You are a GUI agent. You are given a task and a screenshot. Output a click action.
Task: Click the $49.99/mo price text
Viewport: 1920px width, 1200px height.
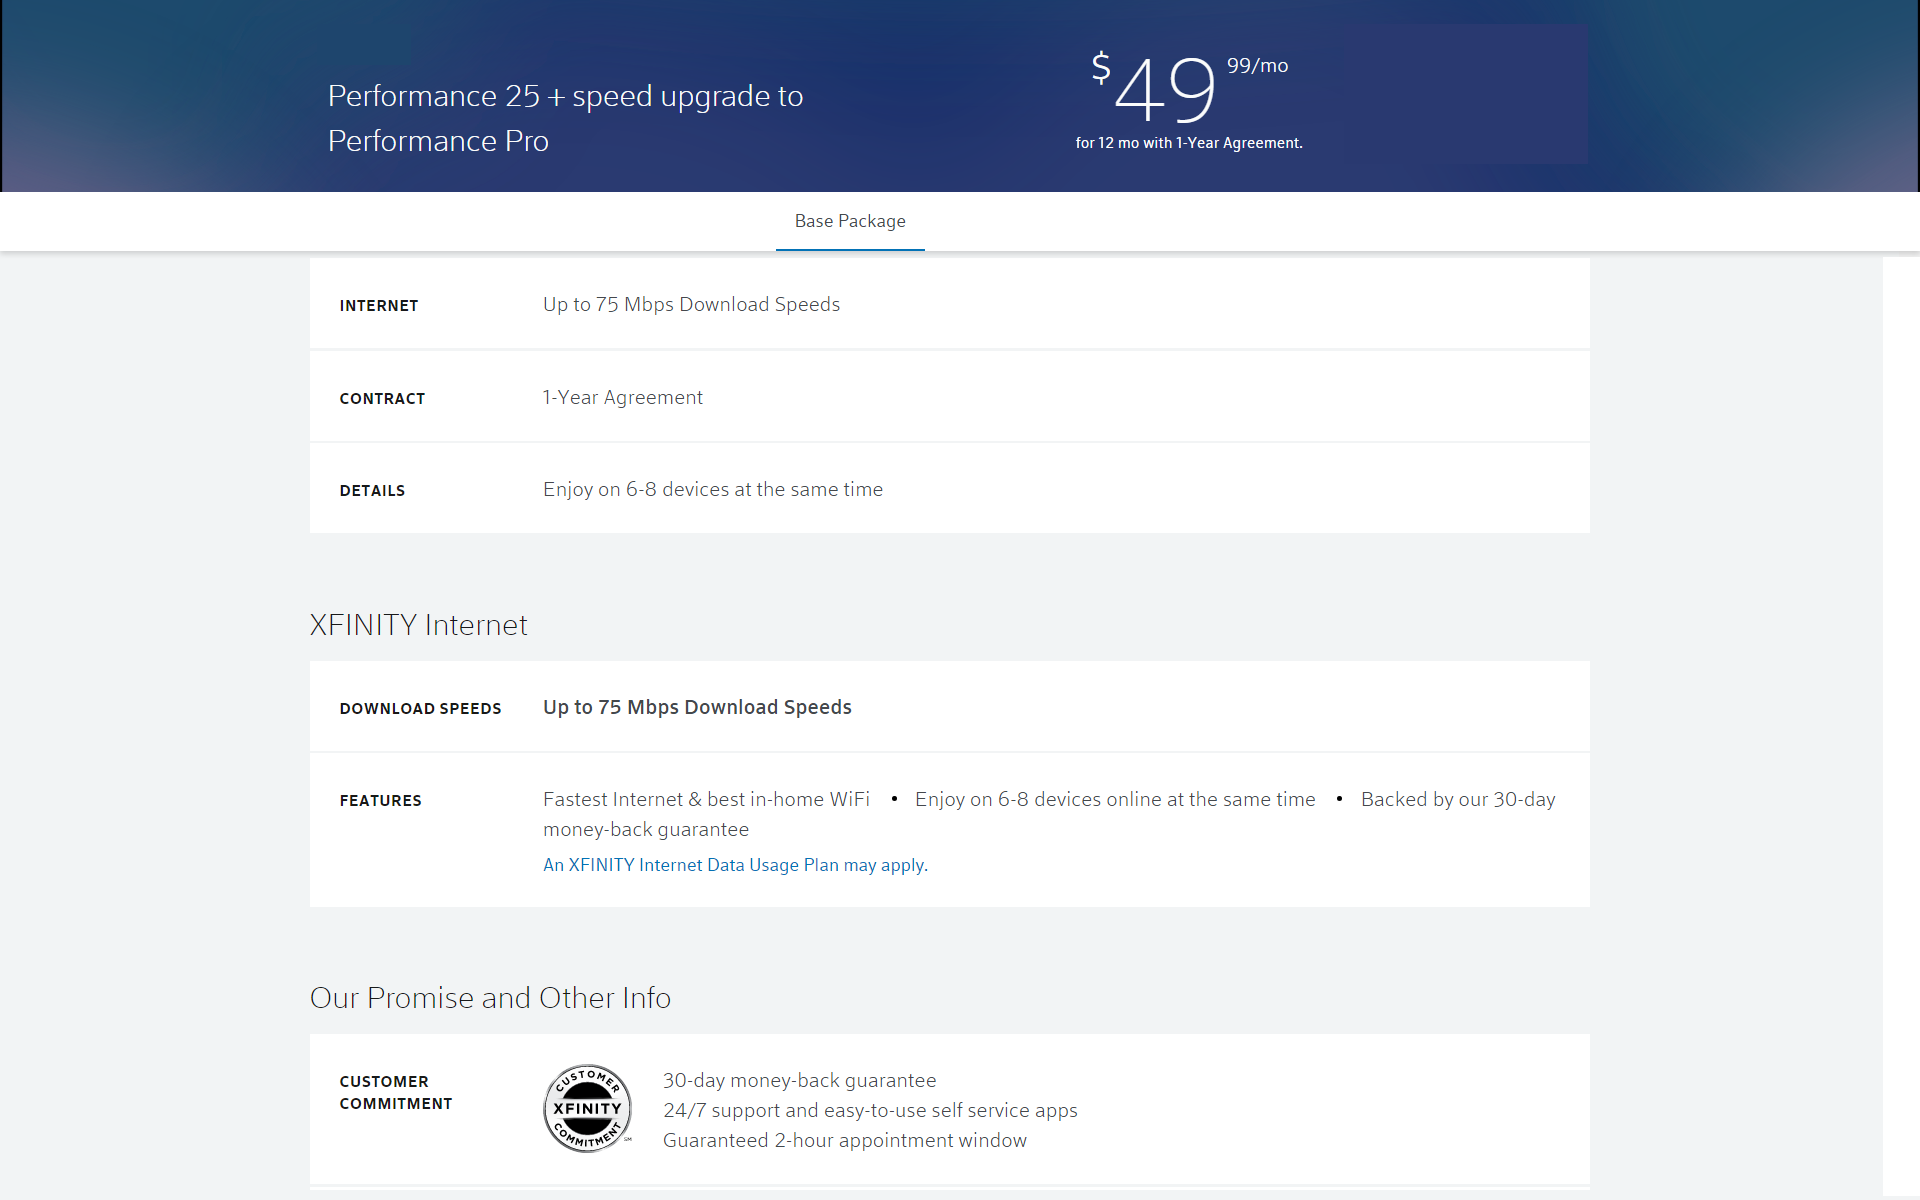pos(1189,88)
